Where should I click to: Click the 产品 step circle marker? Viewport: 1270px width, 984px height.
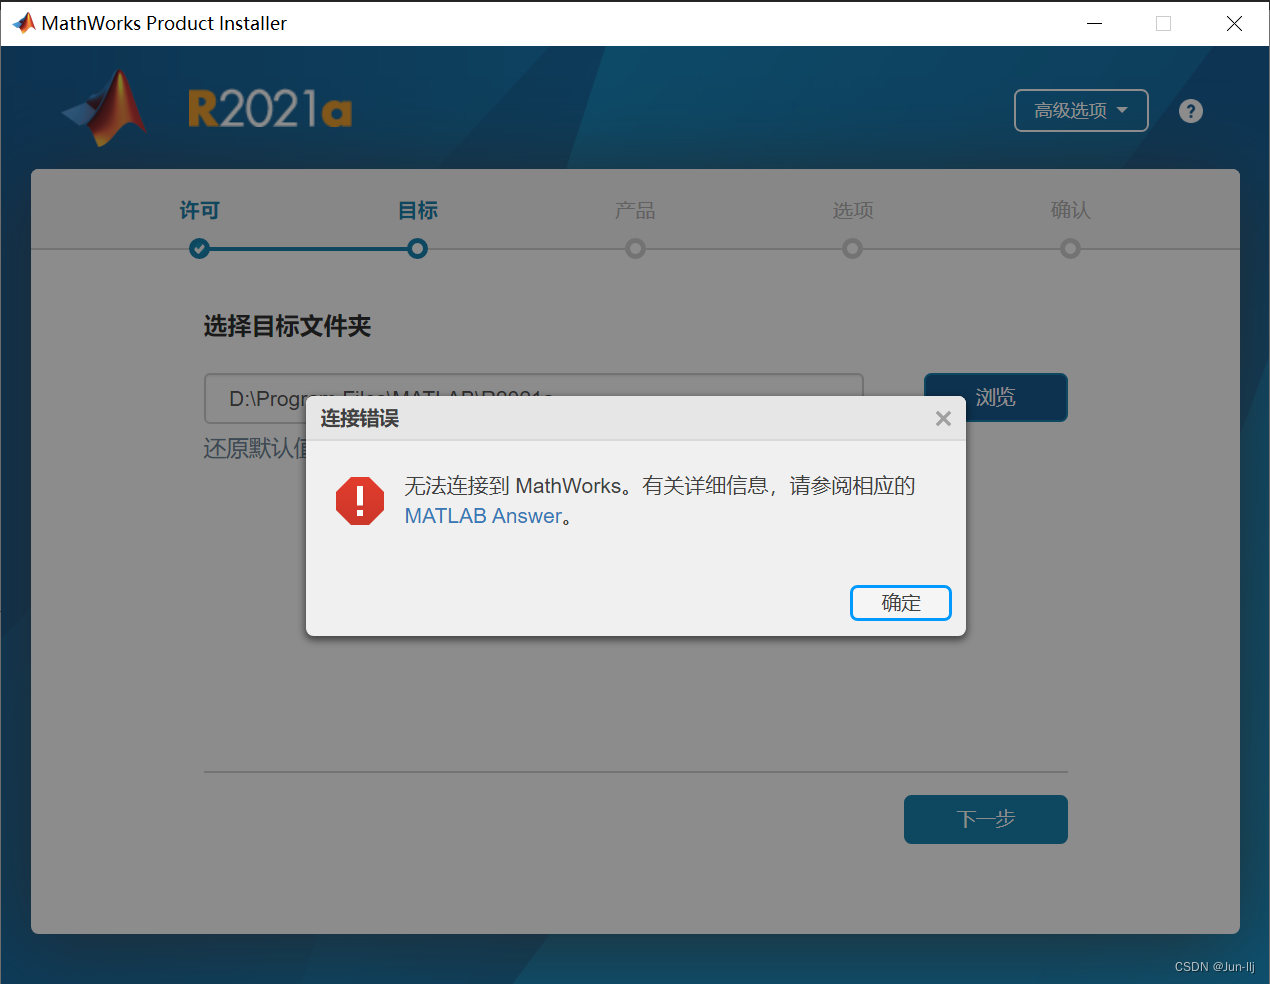pyautogui.click(x=635, y=248)
